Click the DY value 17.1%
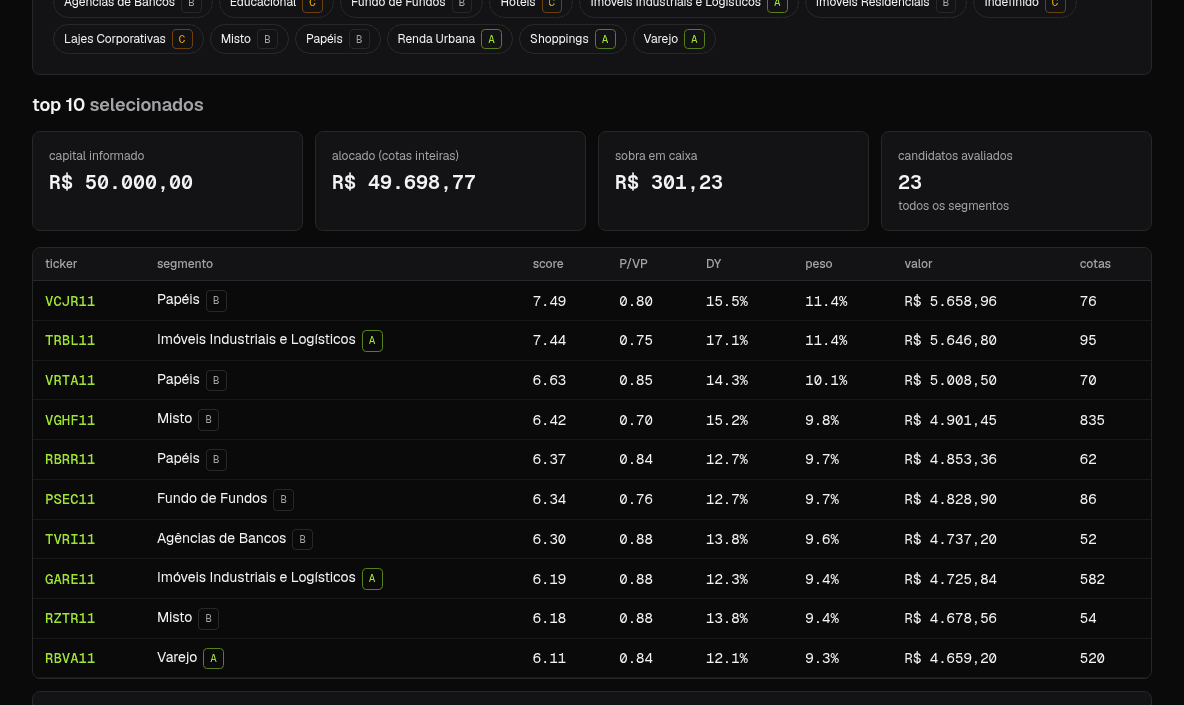 pos(727,340)
